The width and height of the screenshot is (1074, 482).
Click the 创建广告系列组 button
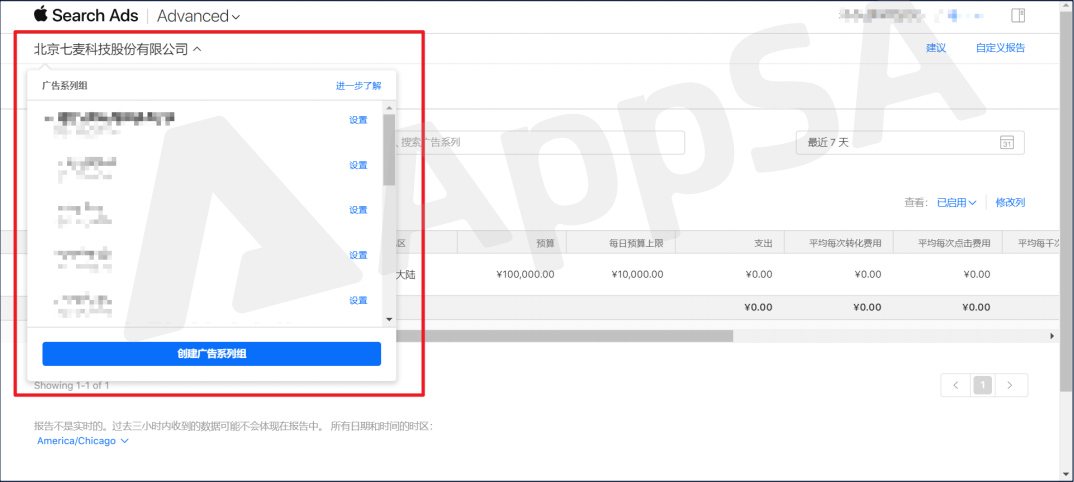212,354
